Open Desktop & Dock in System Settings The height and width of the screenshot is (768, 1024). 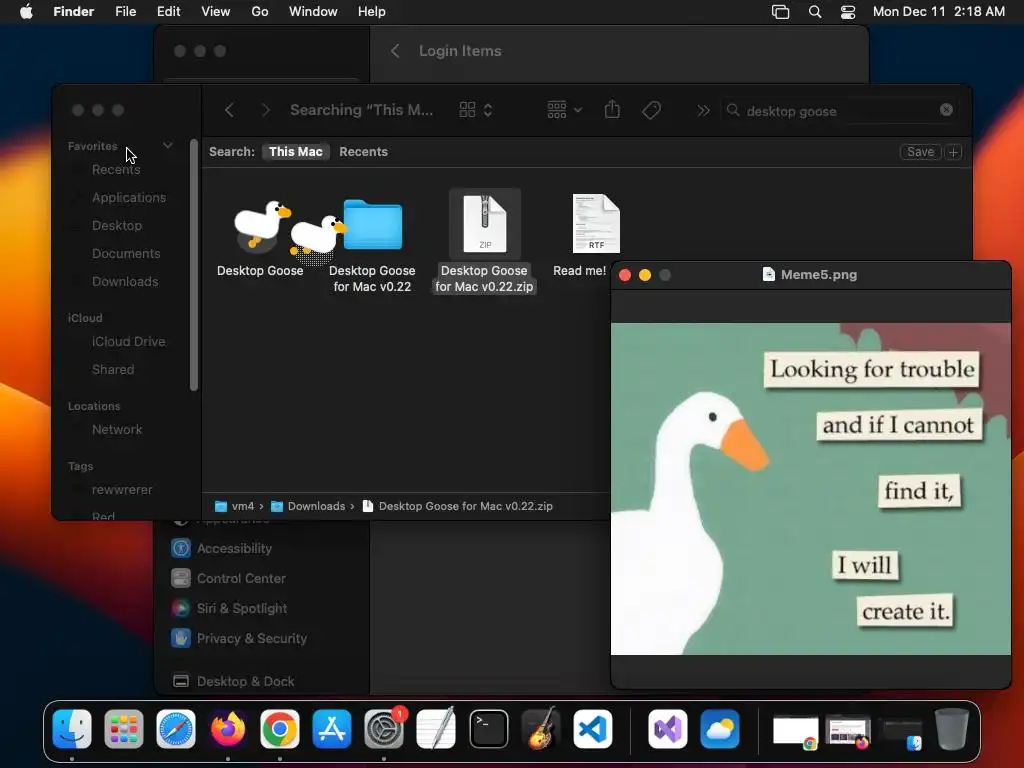(x=233, y=682)
